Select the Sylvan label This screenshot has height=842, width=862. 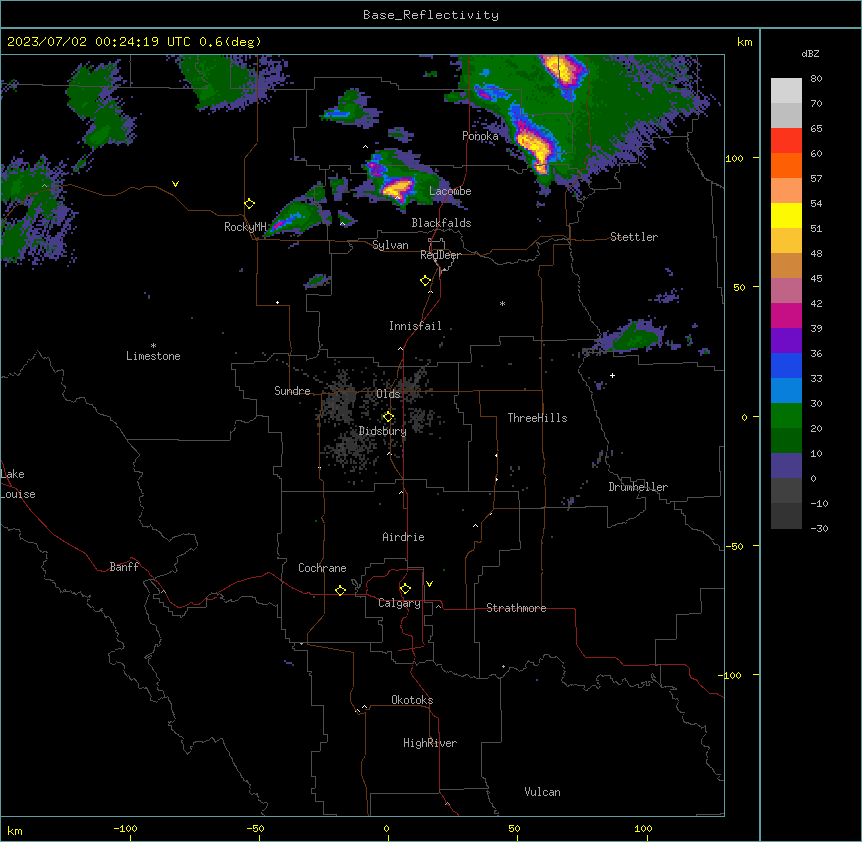tap(390, 245)
